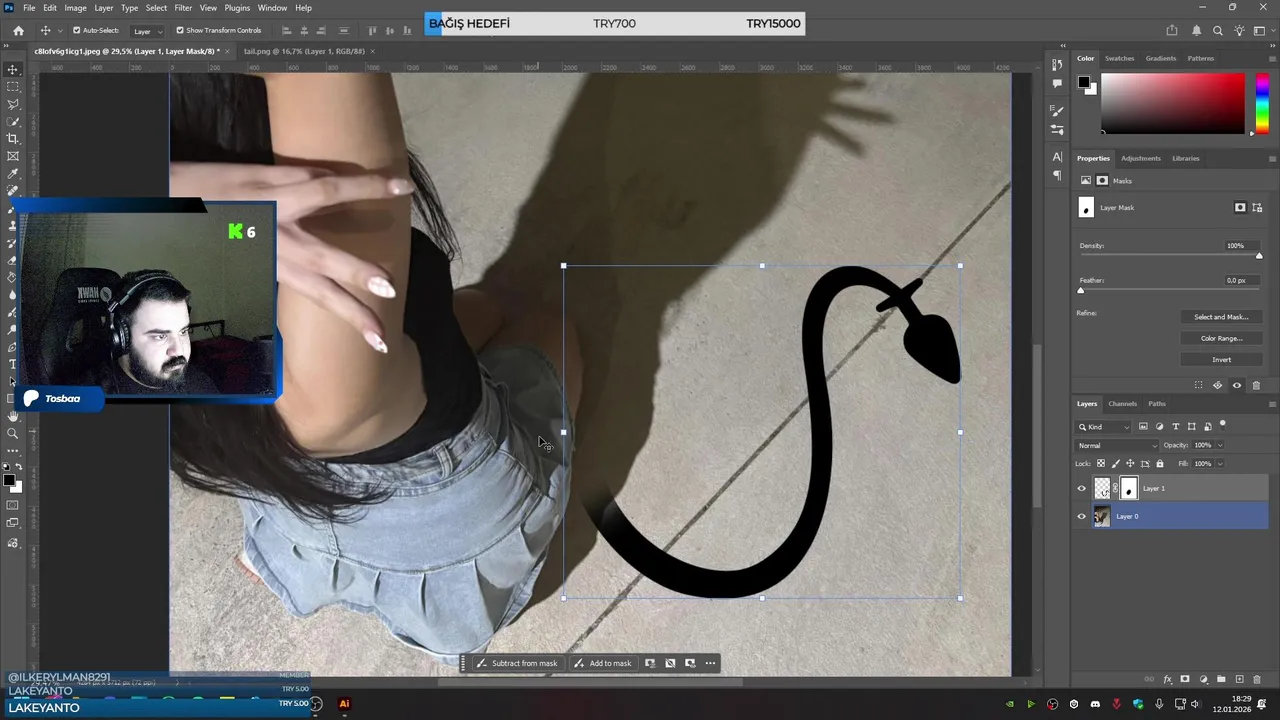1280x720 pixels.
Task: Open the Fill slider dropdown arrow
Action: (1220, 463)
